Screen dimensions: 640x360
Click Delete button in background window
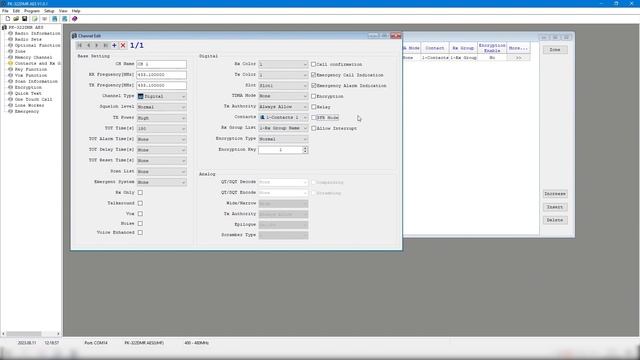pyautogui.click(x=555, y=220)
